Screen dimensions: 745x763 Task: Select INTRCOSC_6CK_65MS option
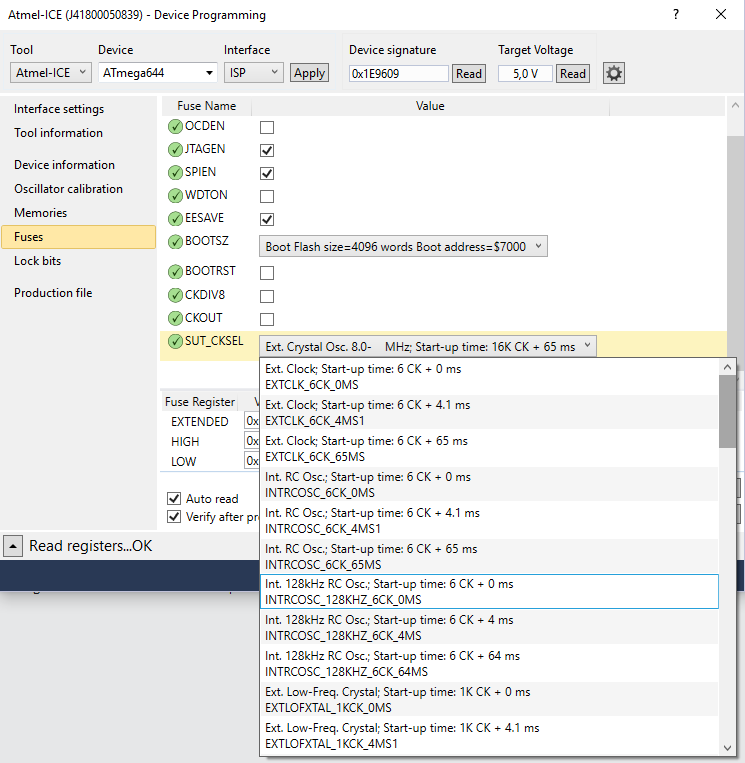coord(490,556)
